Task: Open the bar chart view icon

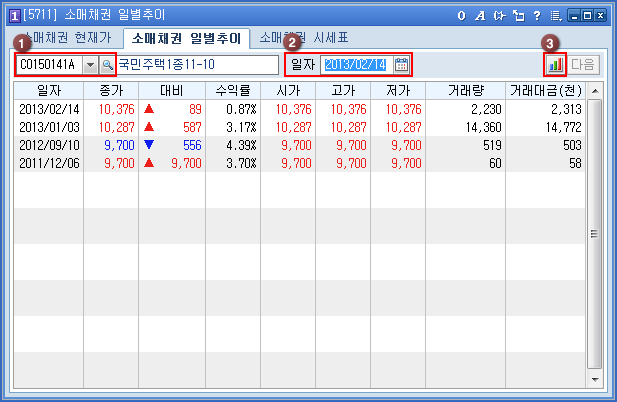Action: pyautogui.click(x=554, y=65)
